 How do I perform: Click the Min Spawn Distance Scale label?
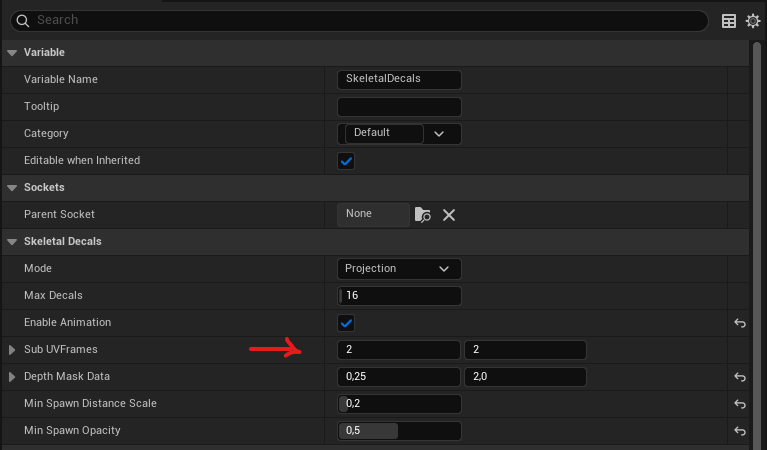coord(90,403)
